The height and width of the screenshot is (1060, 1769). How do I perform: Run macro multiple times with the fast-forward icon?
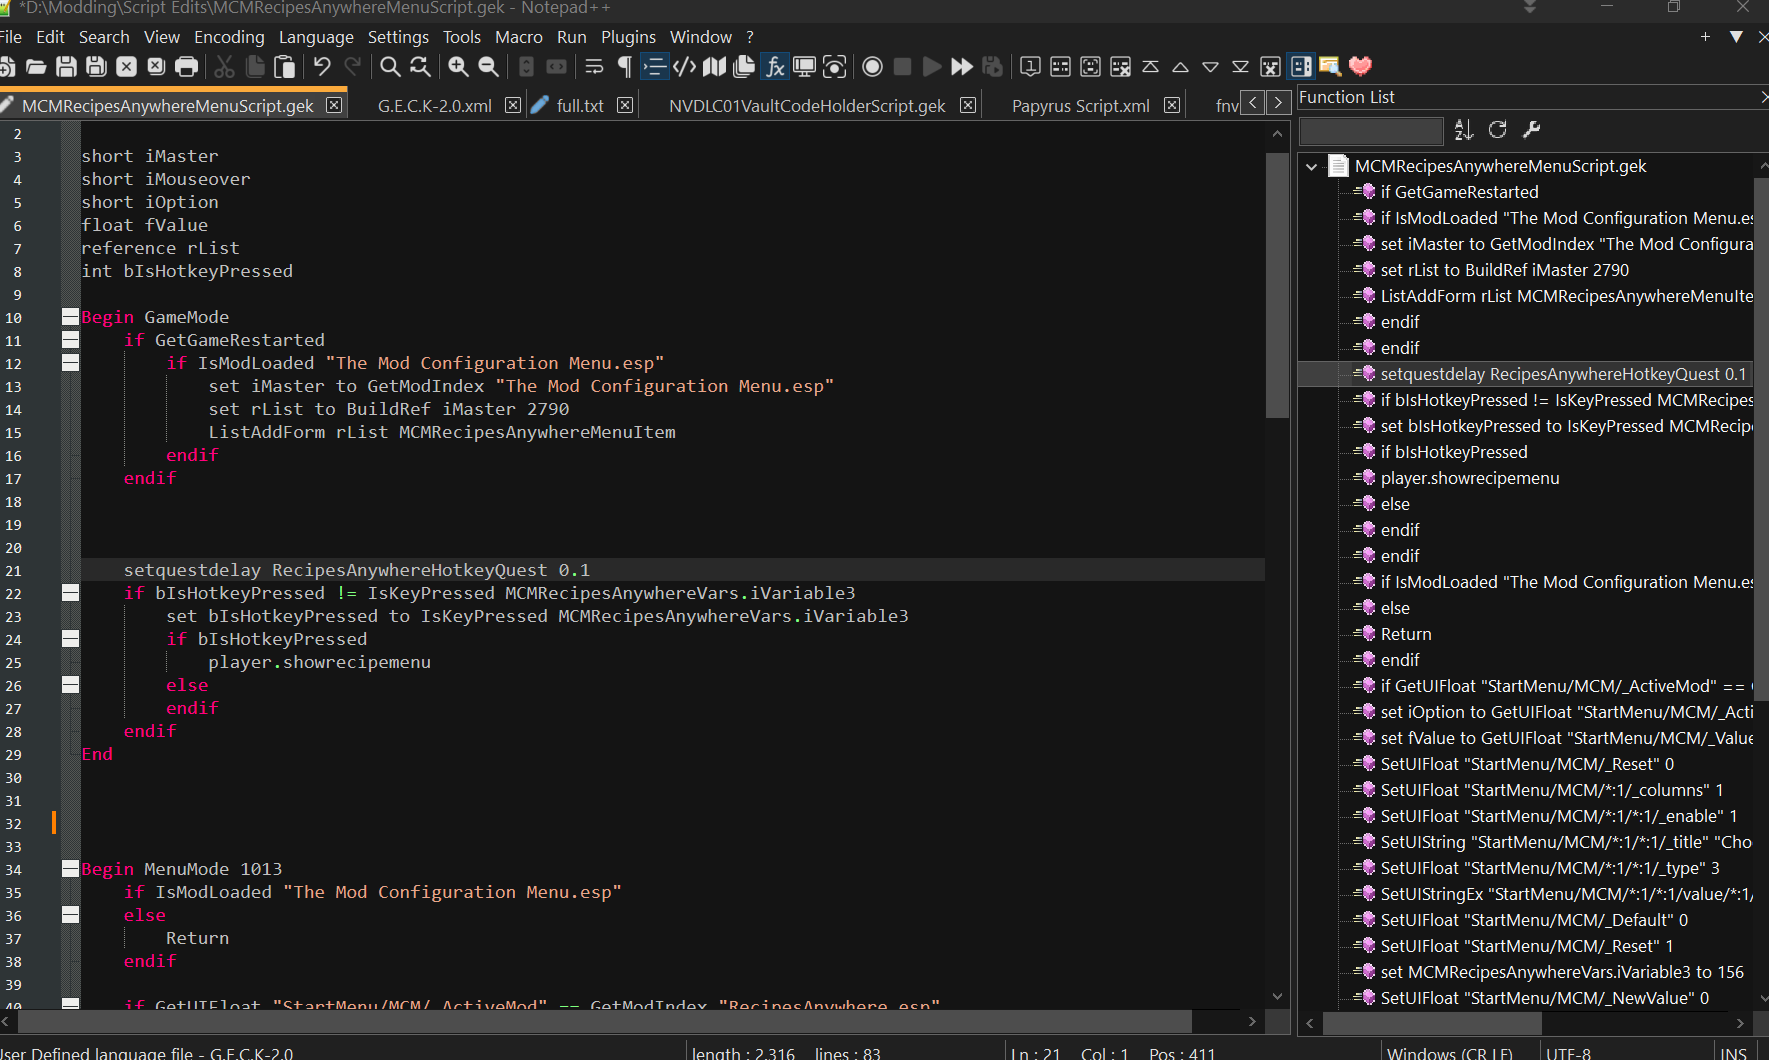[x=962, y=67]
